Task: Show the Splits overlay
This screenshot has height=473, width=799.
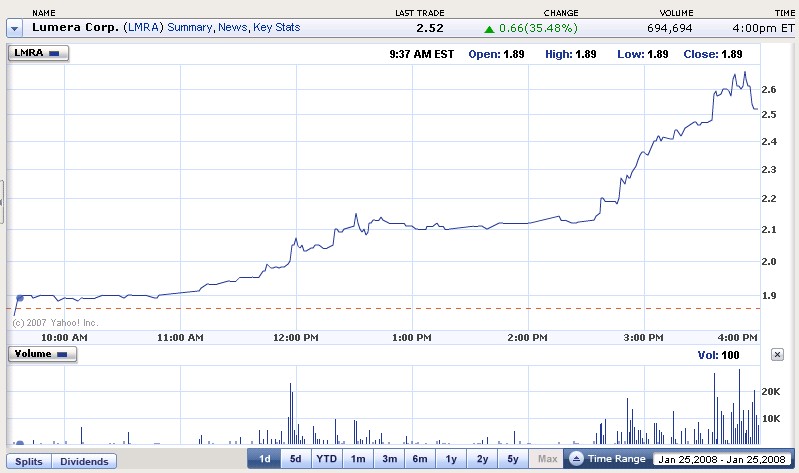Action: pyautogui.click(x=29, y=461)
